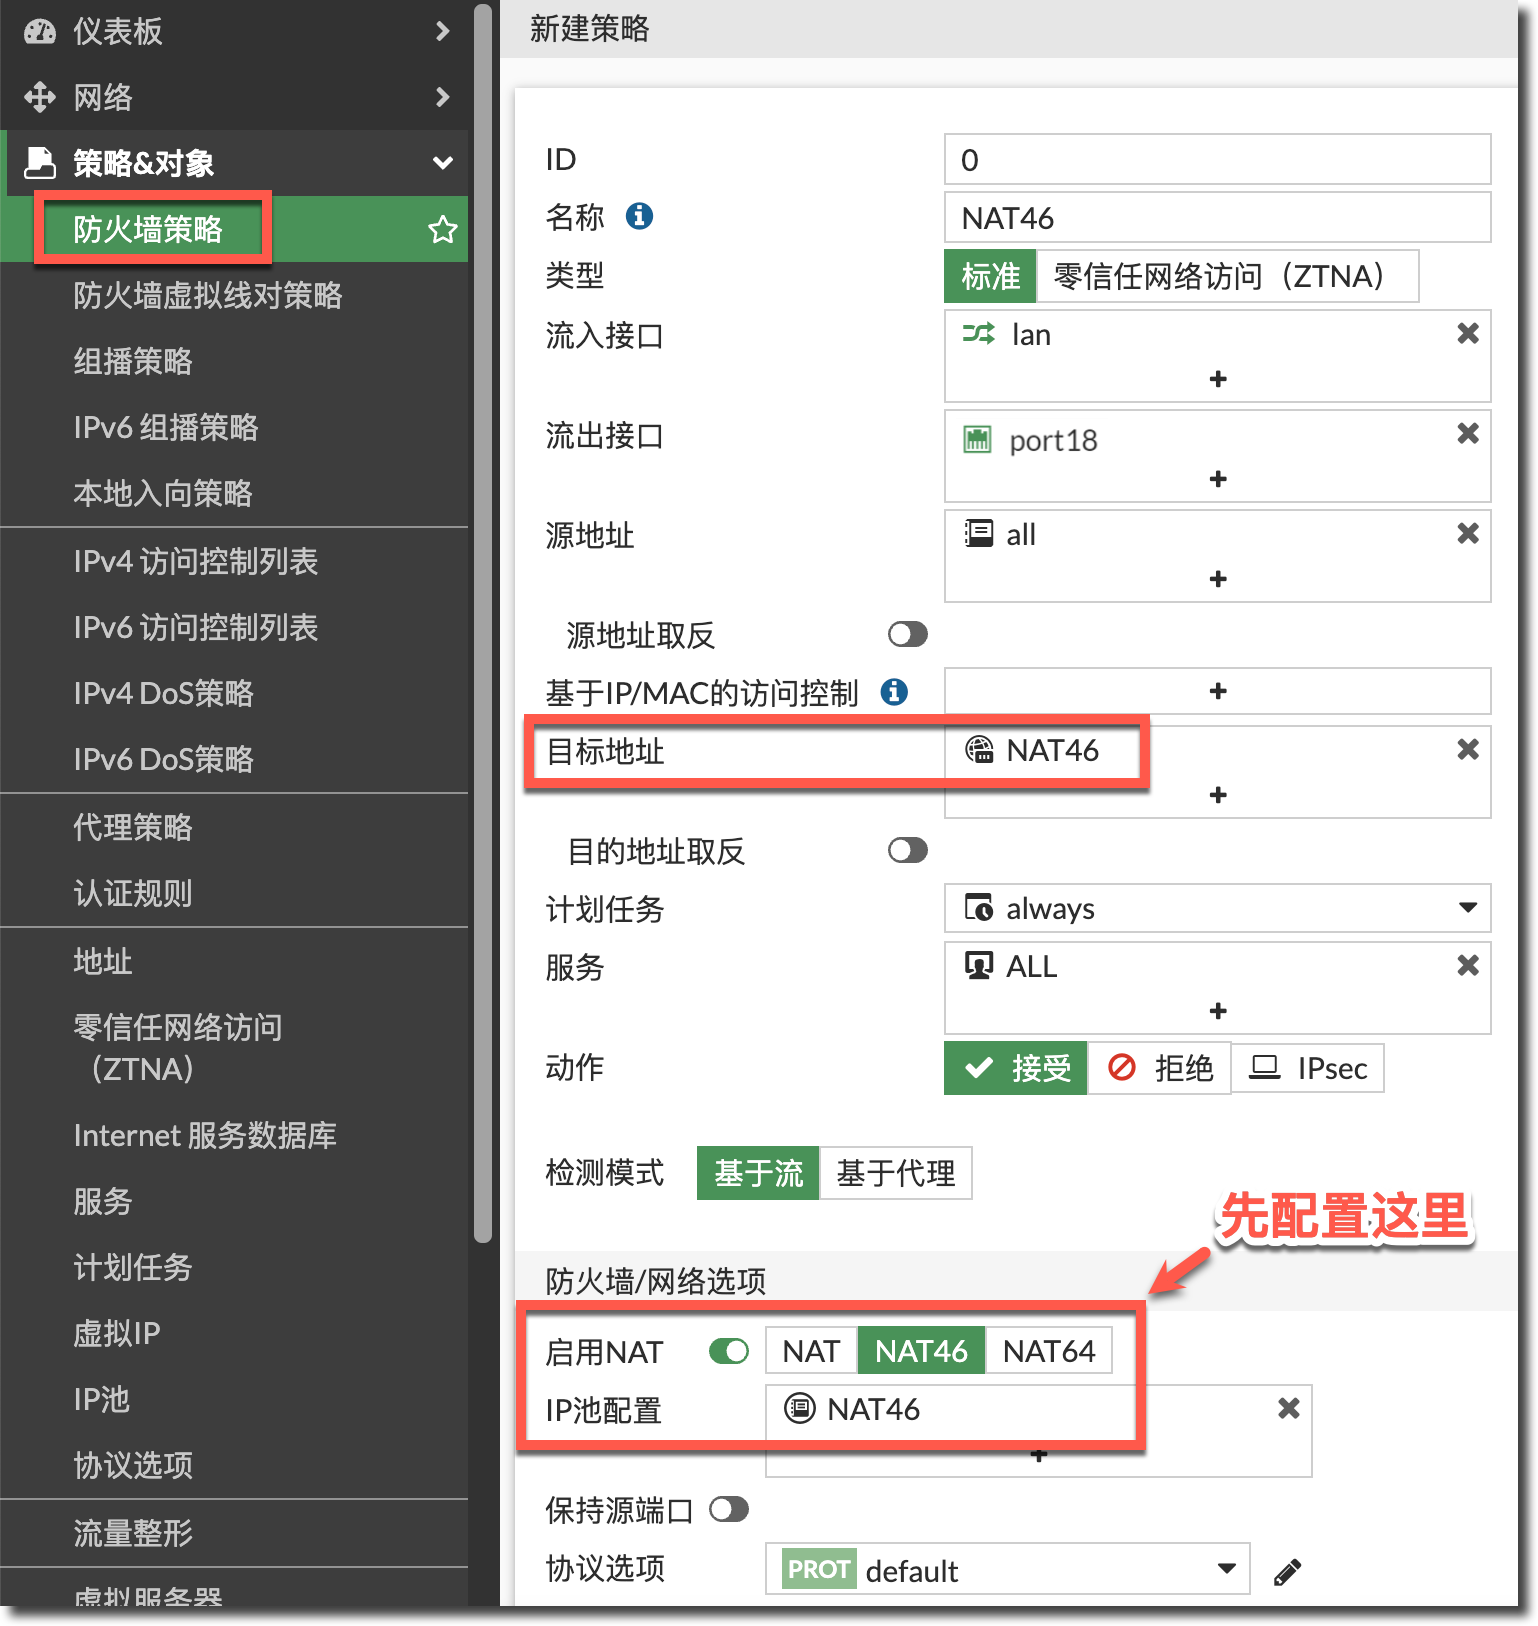Remove the NAT46 entry from IP池配置
This screenshot has width=1538, height=1626.
click(1288, 1409)
